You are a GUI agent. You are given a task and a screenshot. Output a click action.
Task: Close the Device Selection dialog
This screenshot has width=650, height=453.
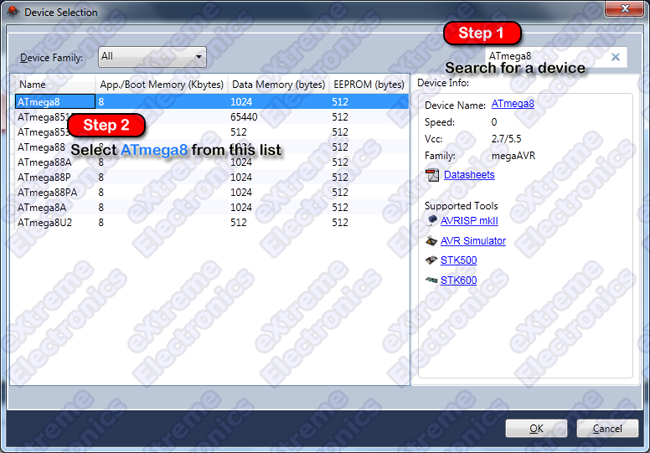click(x=626, y=8)
